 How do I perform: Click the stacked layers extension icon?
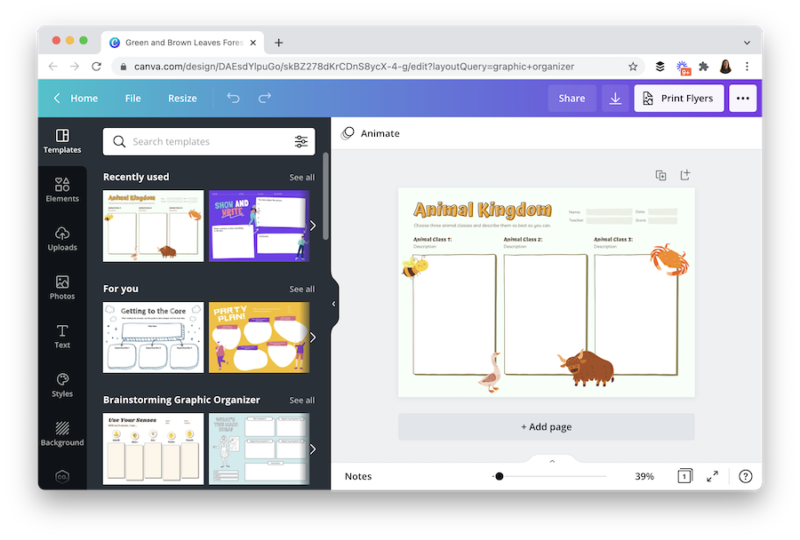point(660,66)
